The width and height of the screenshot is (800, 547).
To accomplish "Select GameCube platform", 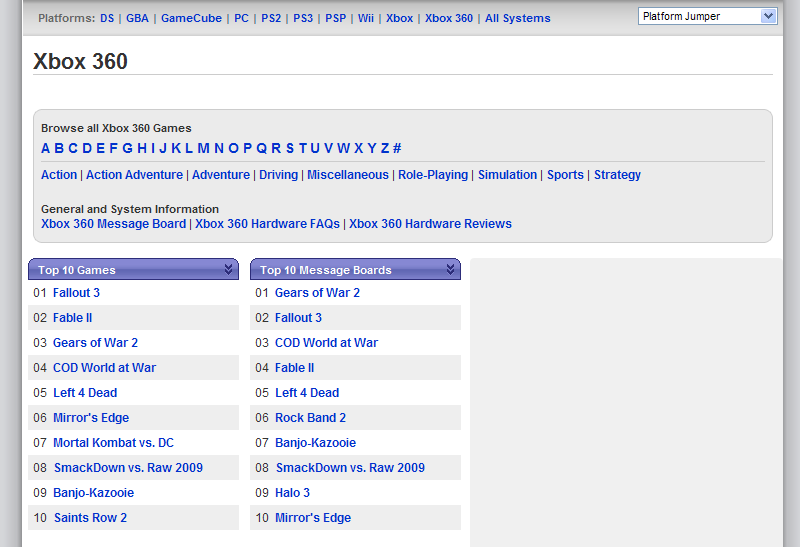I will pyautogui.click(x=191, y=18).
